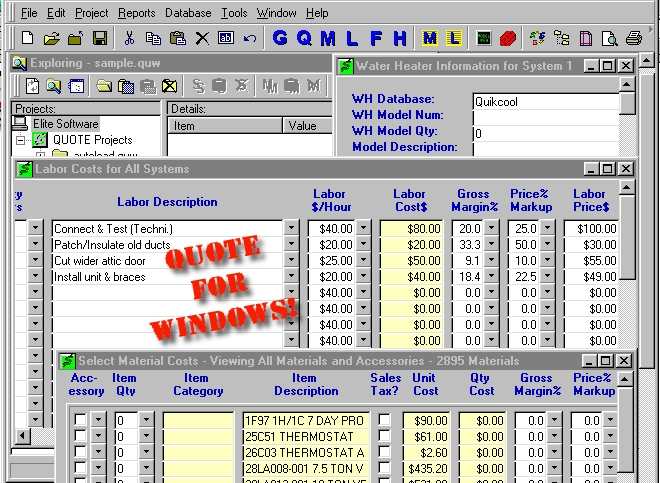The width and height of the screenshot is (660, 483).
Task: Click the Undo arrow icon
Action: click(x=249, y=39)
